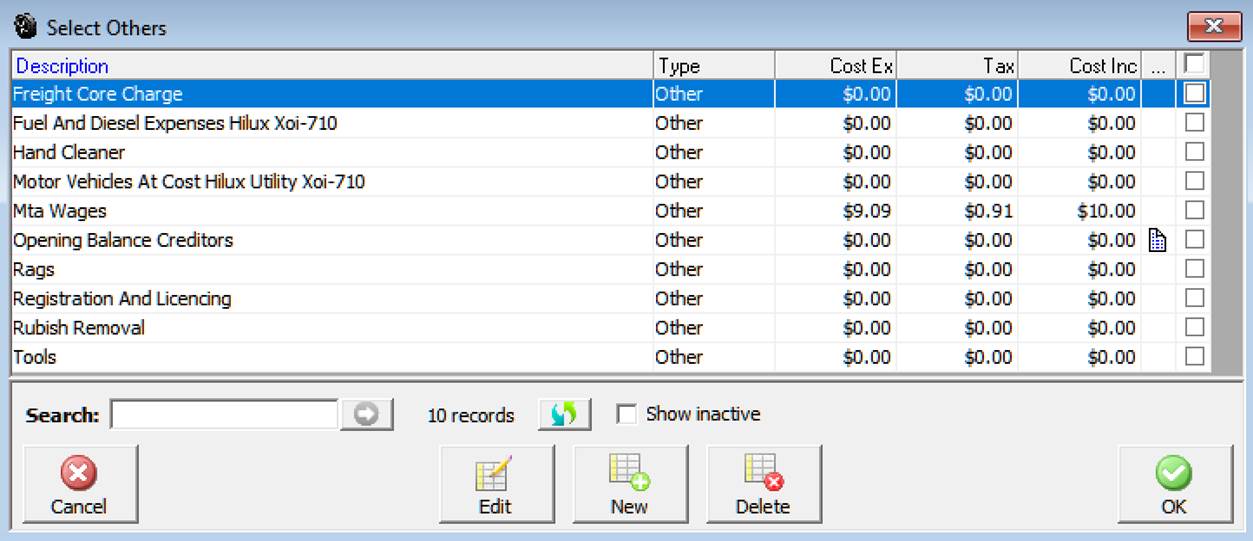Click the New record button

[x=629, y=484]
